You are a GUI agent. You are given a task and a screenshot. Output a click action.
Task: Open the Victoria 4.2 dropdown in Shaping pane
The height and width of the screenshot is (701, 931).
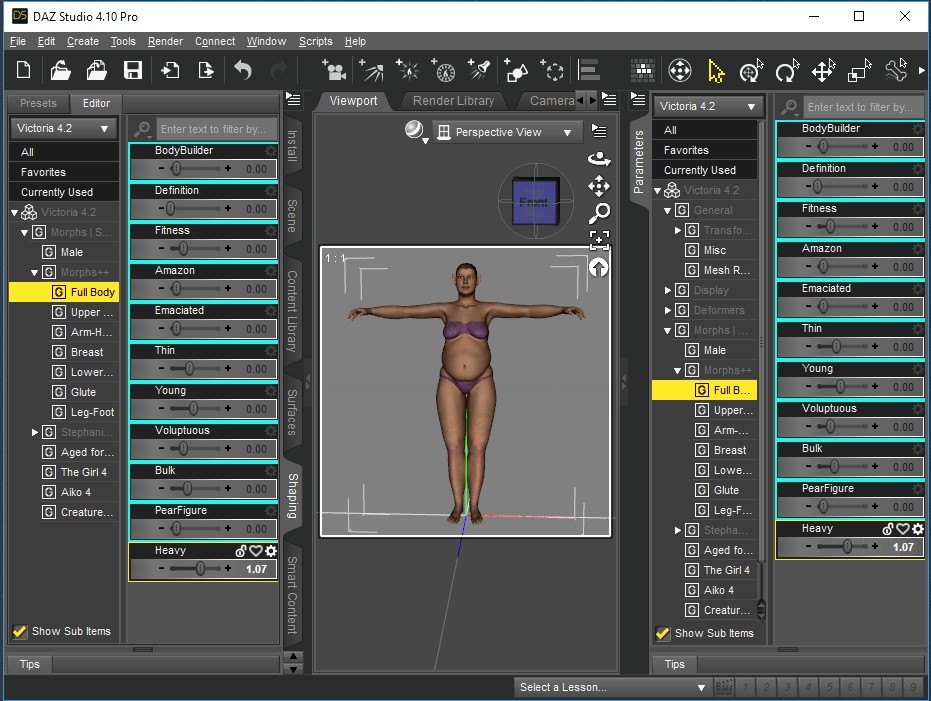[x=64, y=128]
